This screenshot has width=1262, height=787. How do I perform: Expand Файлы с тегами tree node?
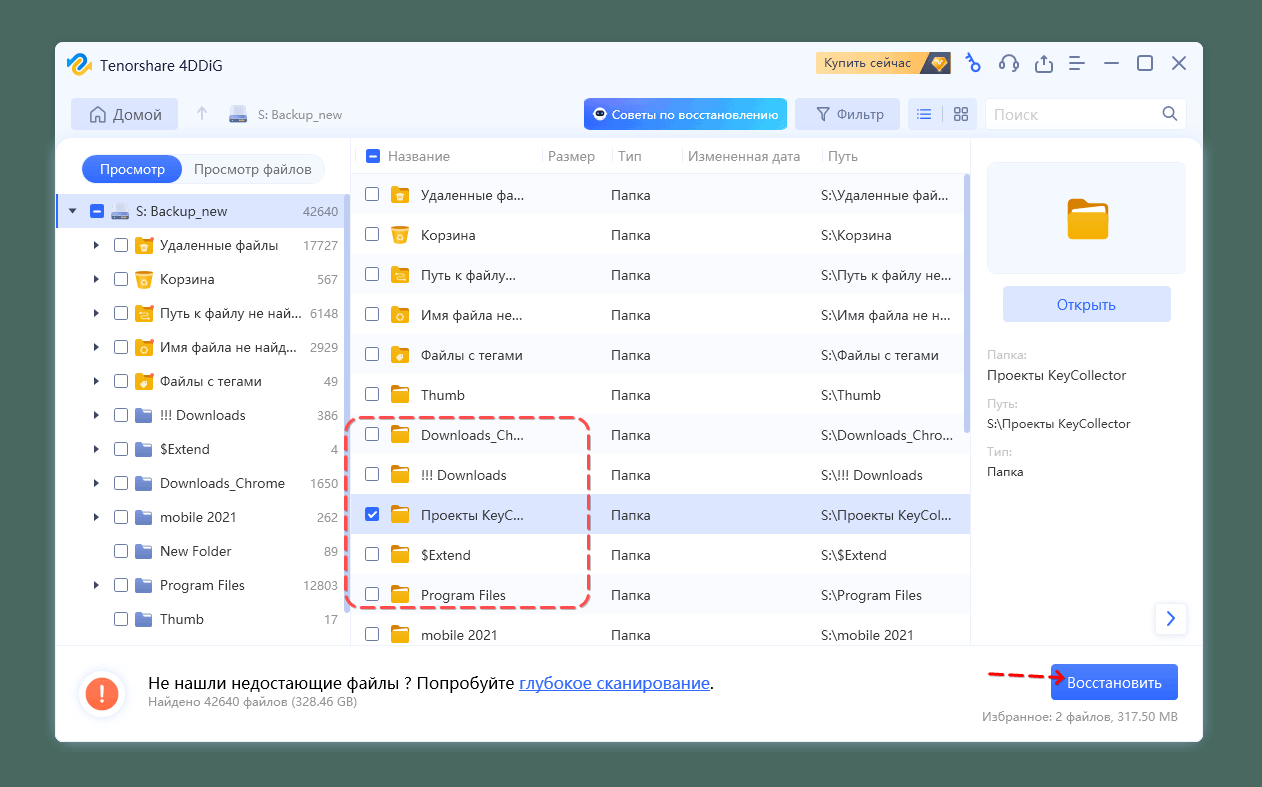coord(96,381)
